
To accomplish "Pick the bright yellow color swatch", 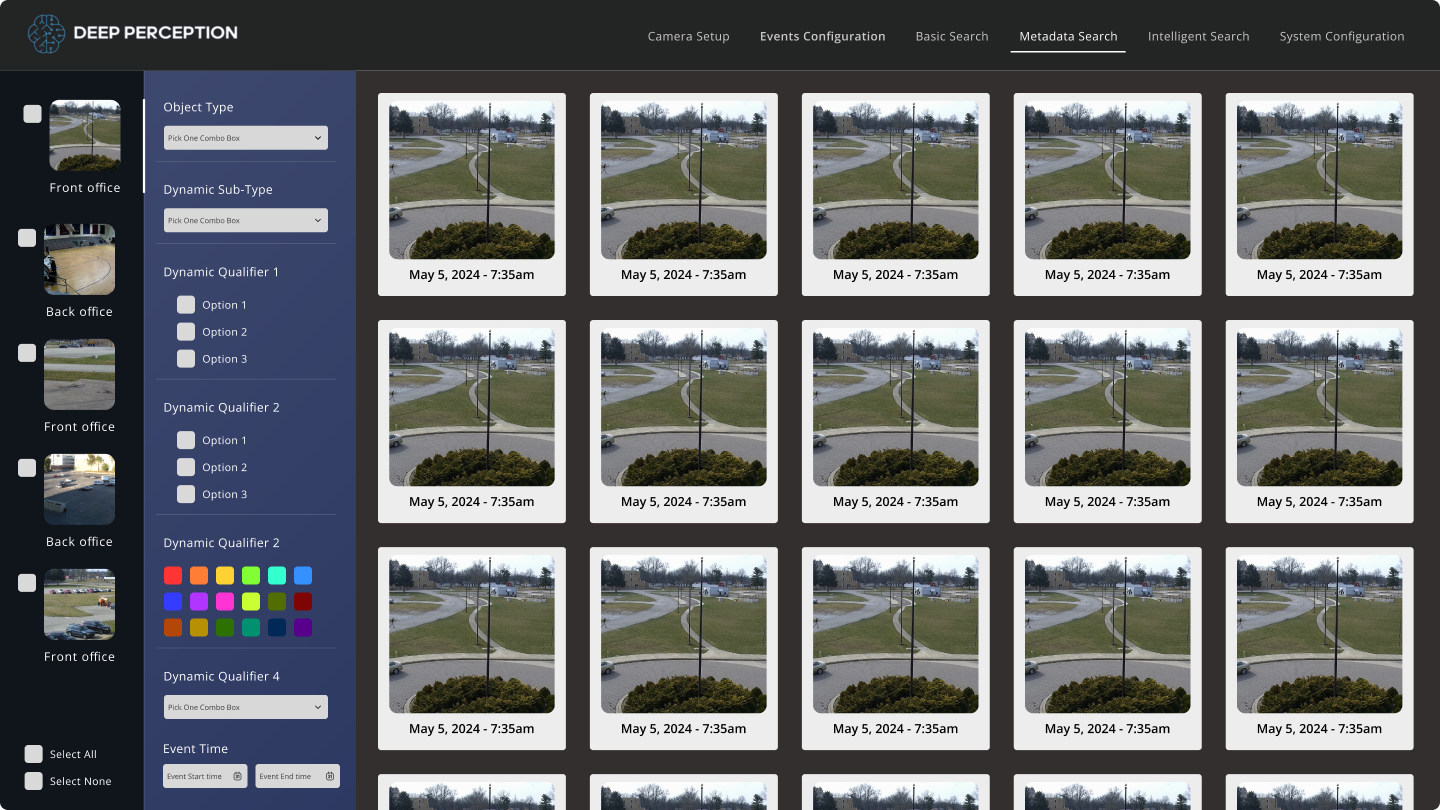I will pyautogui.click(x=225, y=576).
